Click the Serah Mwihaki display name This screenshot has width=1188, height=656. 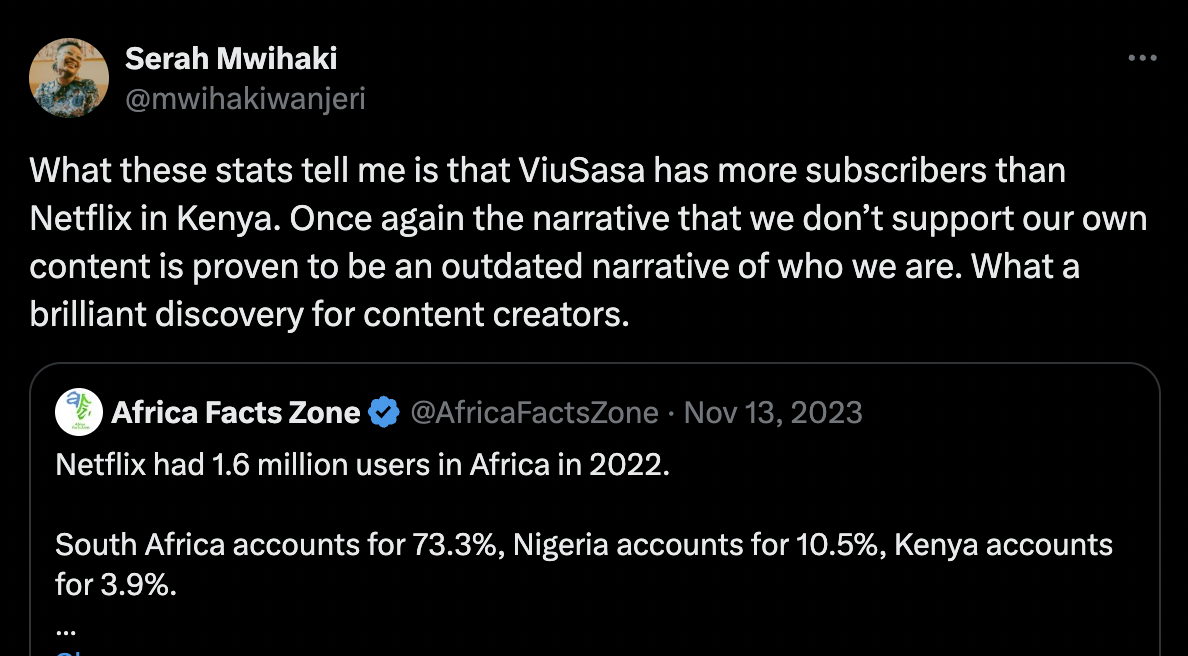(x=231, y=59)
